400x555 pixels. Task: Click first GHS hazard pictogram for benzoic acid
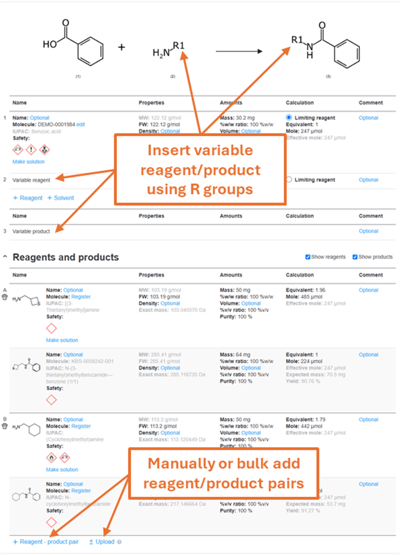pyautogui.click(x=18, y=150)
